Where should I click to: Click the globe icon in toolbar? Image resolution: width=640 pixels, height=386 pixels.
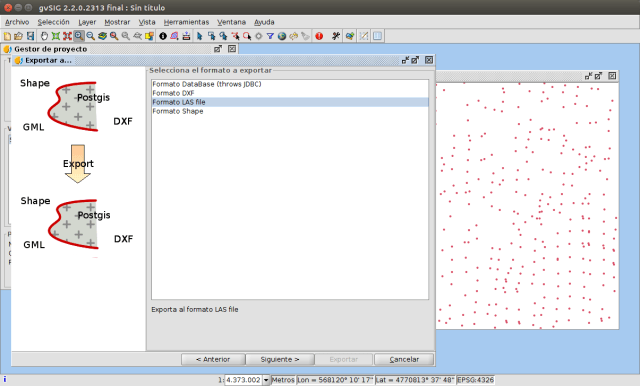282,36
